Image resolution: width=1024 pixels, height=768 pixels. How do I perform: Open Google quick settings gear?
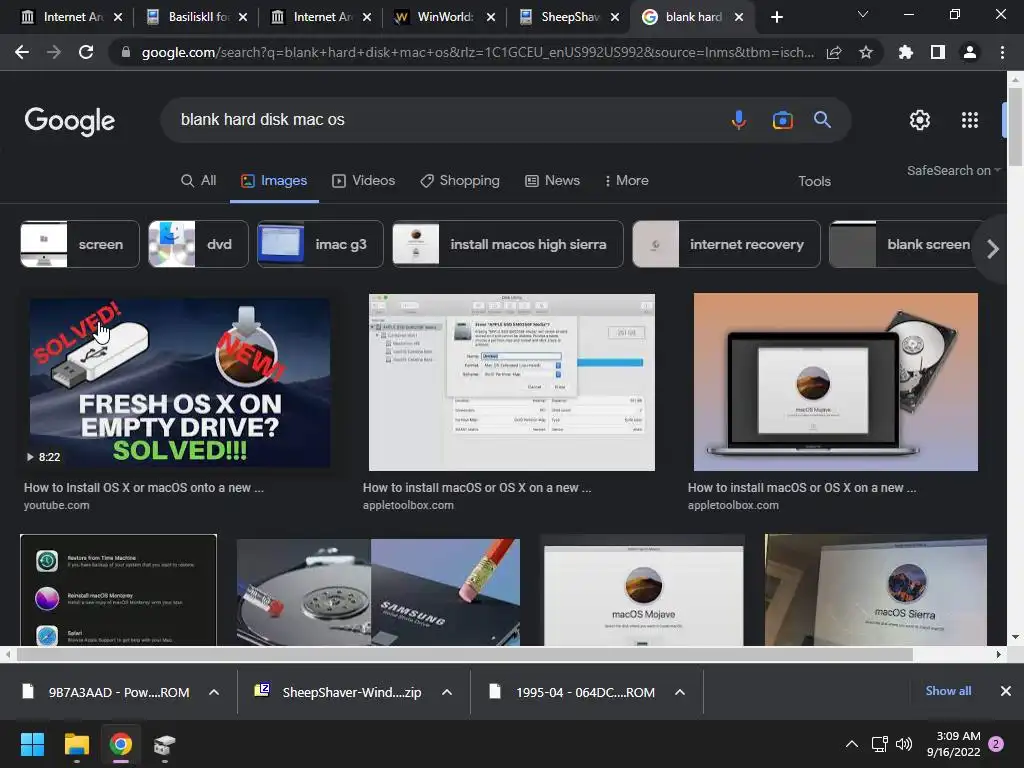920,120
